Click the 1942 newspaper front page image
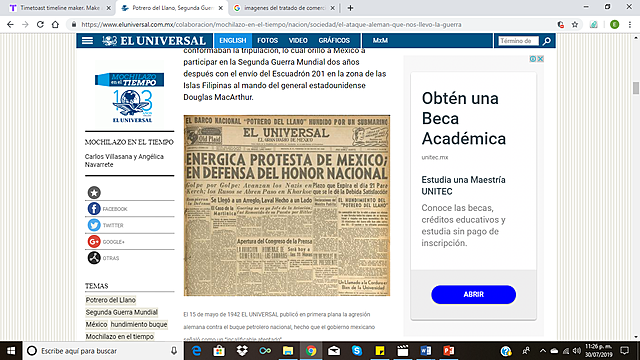The height and width of the screenshot is (360, 640). (x=287, y=205)
